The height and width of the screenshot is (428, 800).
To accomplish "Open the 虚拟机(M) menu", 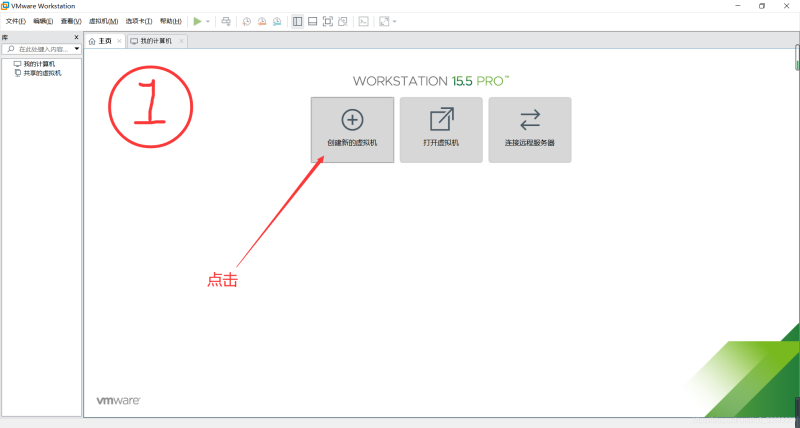I will [104, 21].
